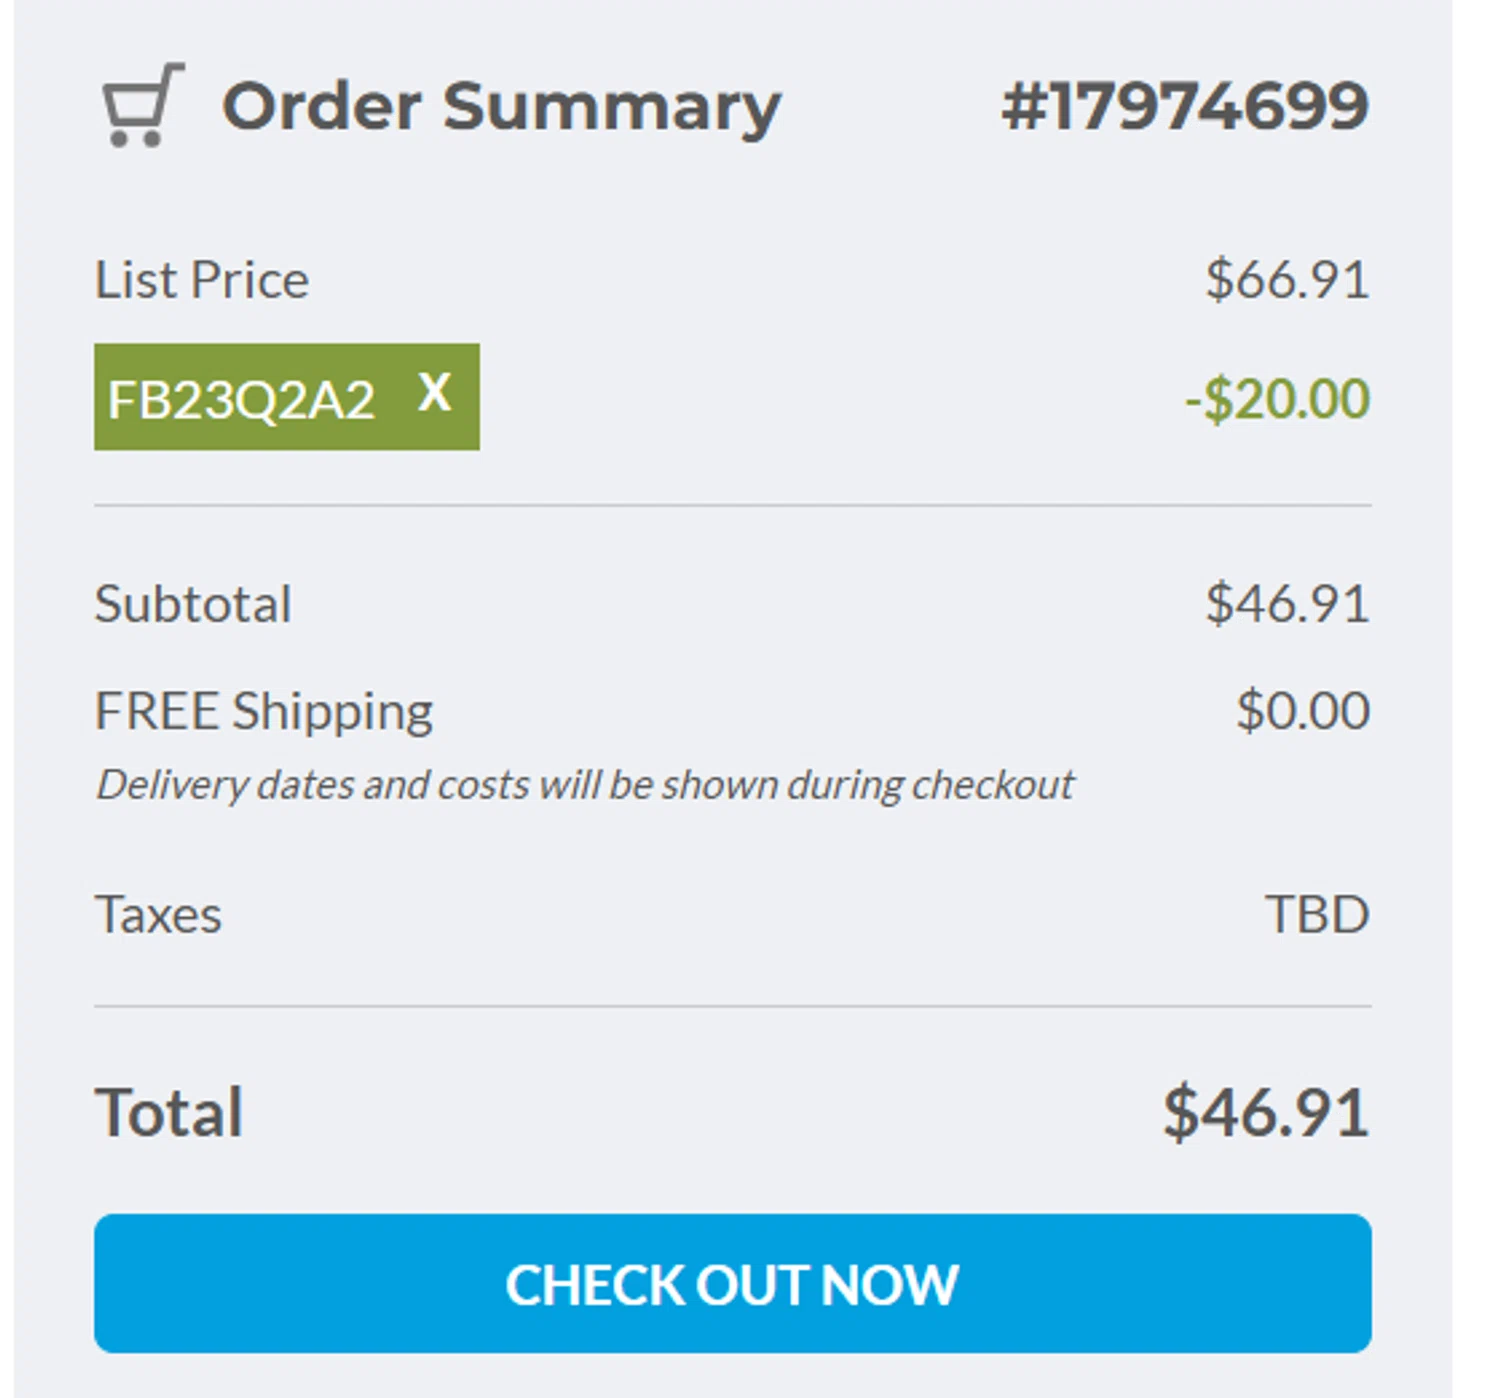Click the bold Total label

pyautogui.click(x=169, y=1112)
